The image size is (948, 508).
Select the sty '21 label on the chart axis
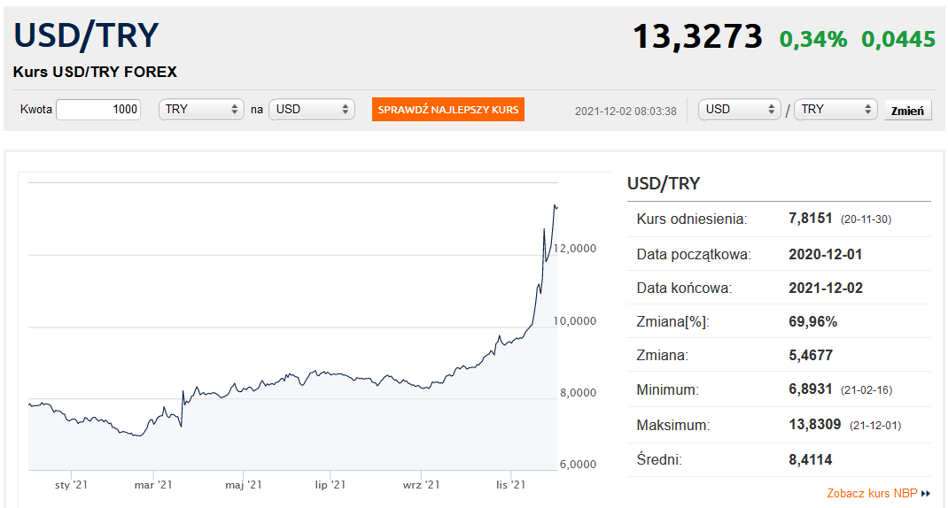pyautogui.click(x=71, y=485)
